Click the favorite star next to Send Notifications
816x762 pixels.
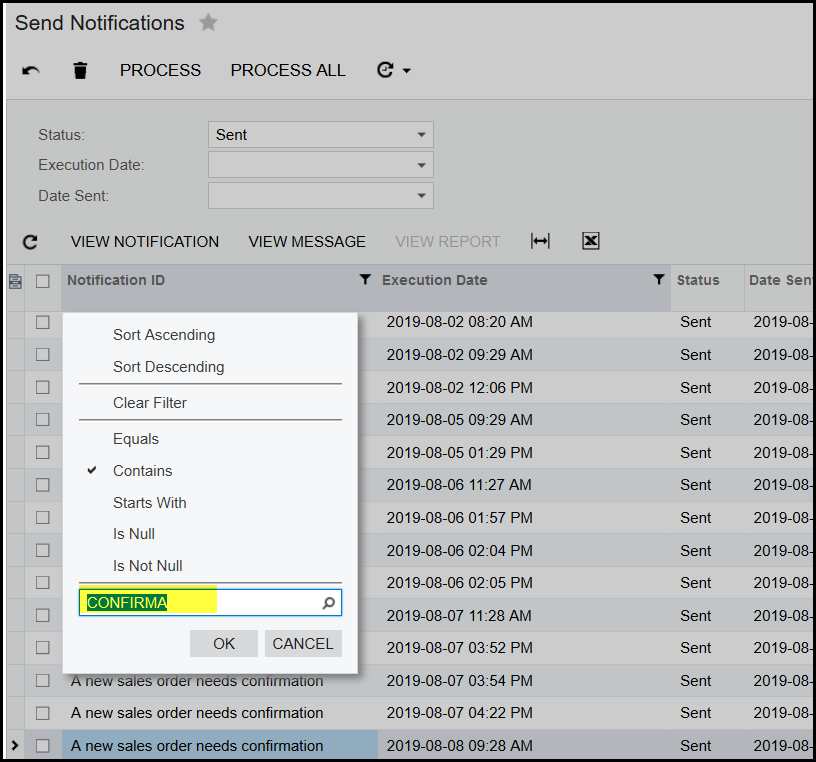[208, 23]
